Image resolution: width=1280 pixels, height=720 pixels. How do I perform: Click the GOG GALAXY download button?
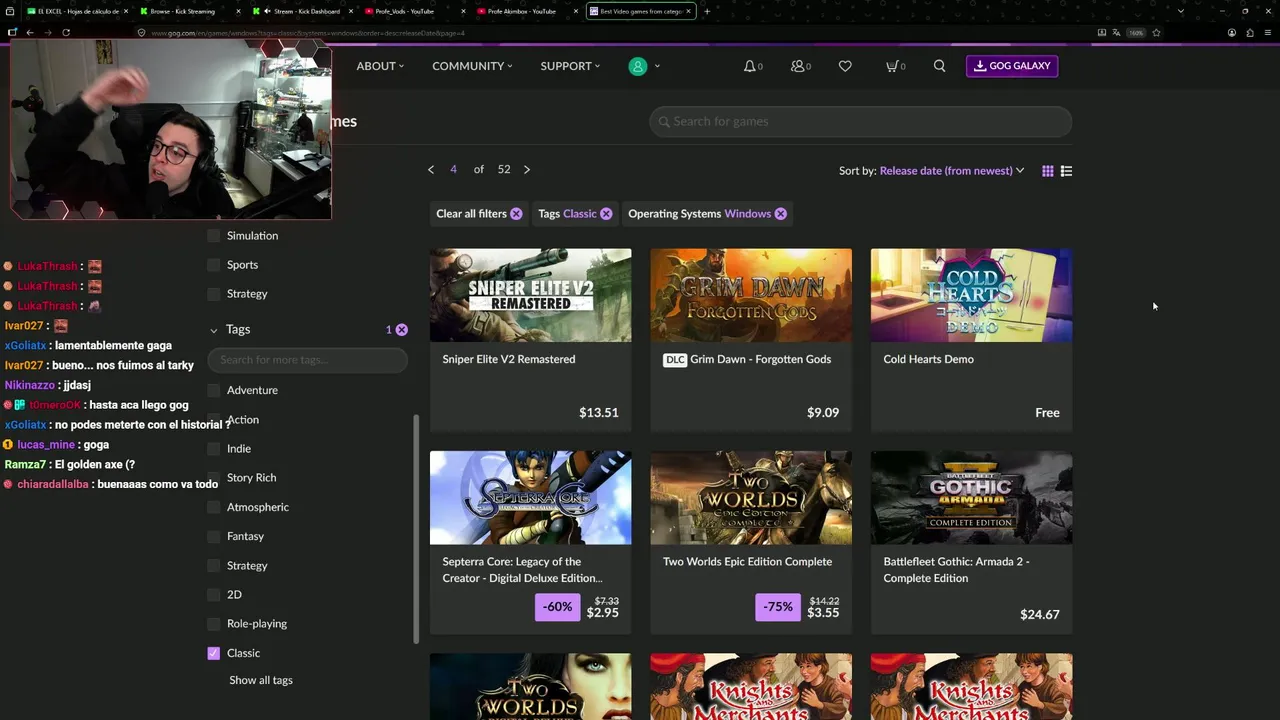point(1012,66)
